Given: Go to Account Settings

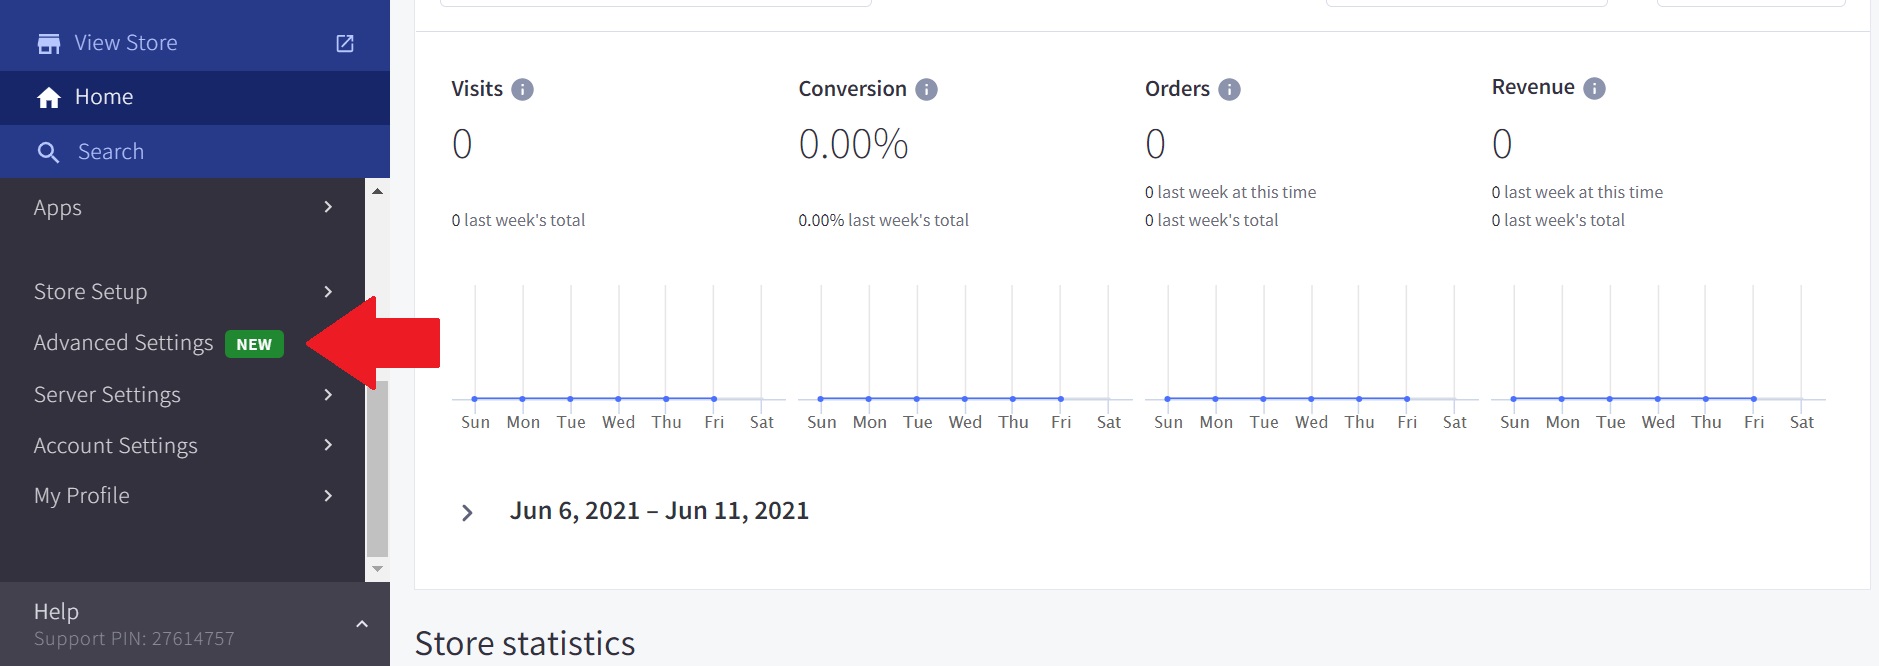Looking at the screenshot, I should pos(115,446).
